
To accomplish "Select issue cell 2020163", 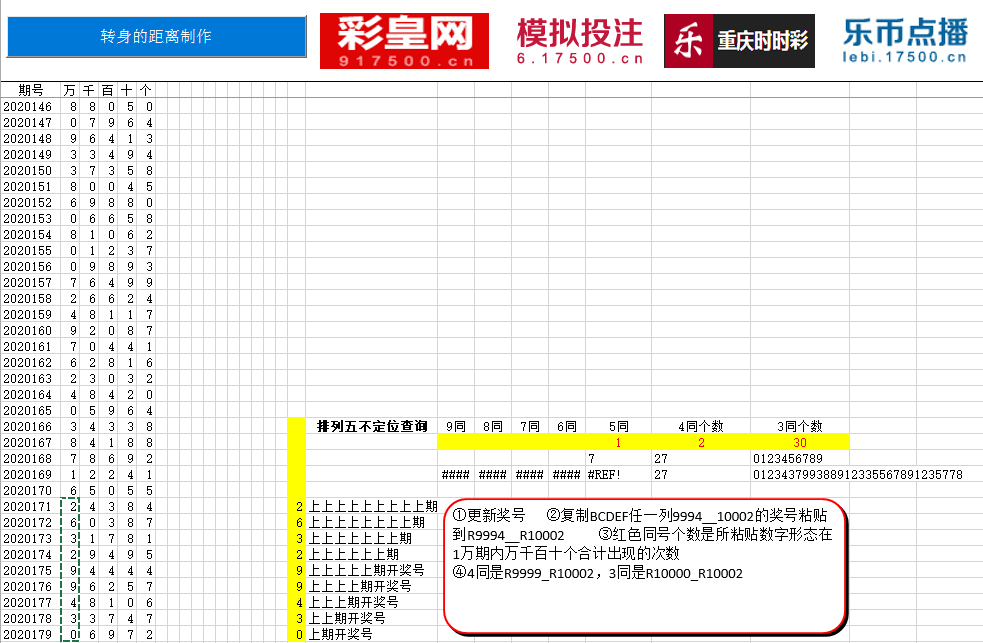I will (x=31, y=379).
